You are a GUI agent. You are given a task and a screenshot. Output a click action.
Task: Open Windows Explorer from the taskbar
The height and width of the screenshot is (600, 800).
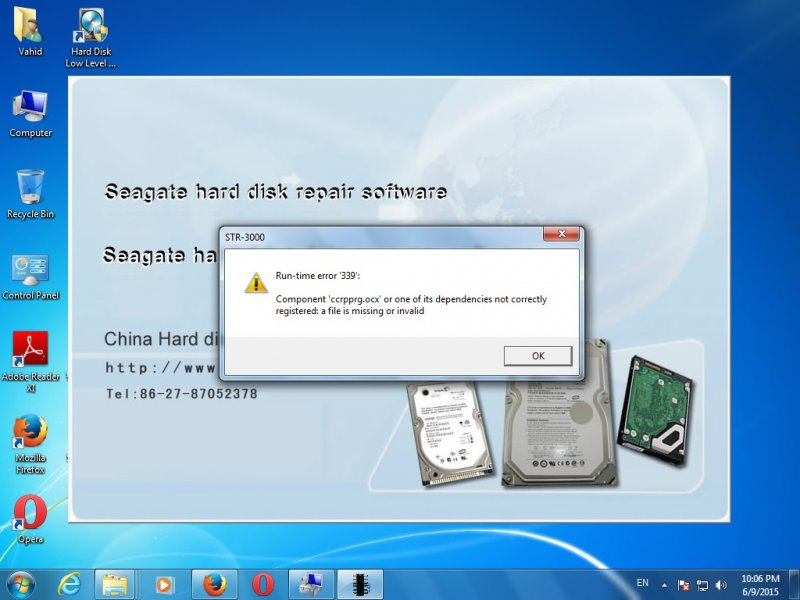point(114,585)
